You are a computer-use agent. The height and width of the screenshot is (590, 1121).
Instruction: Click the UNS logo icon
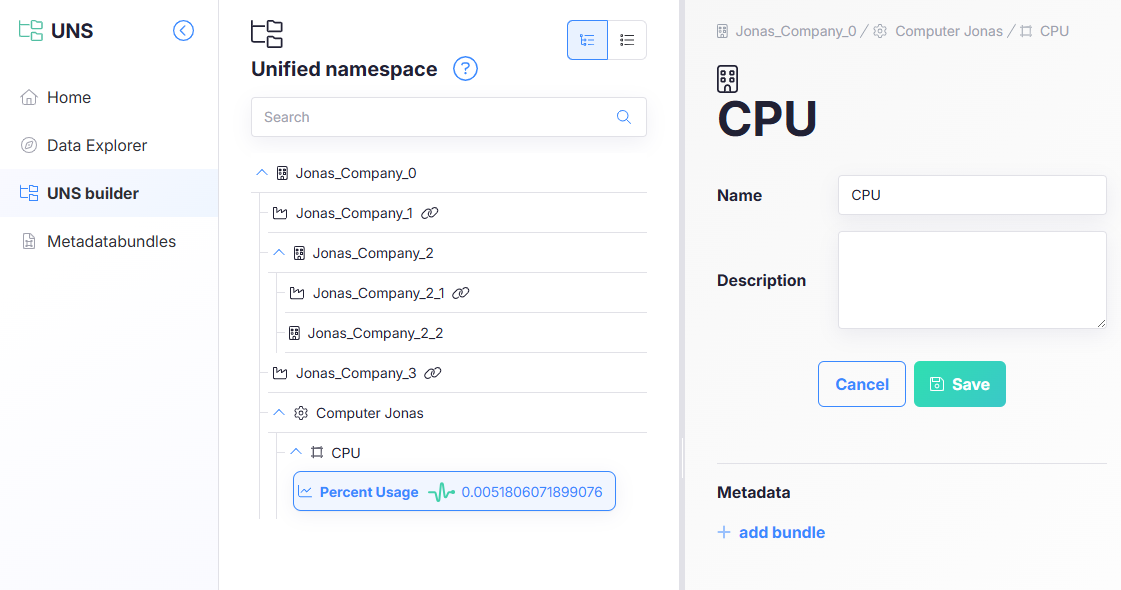[x=31, y=31]
